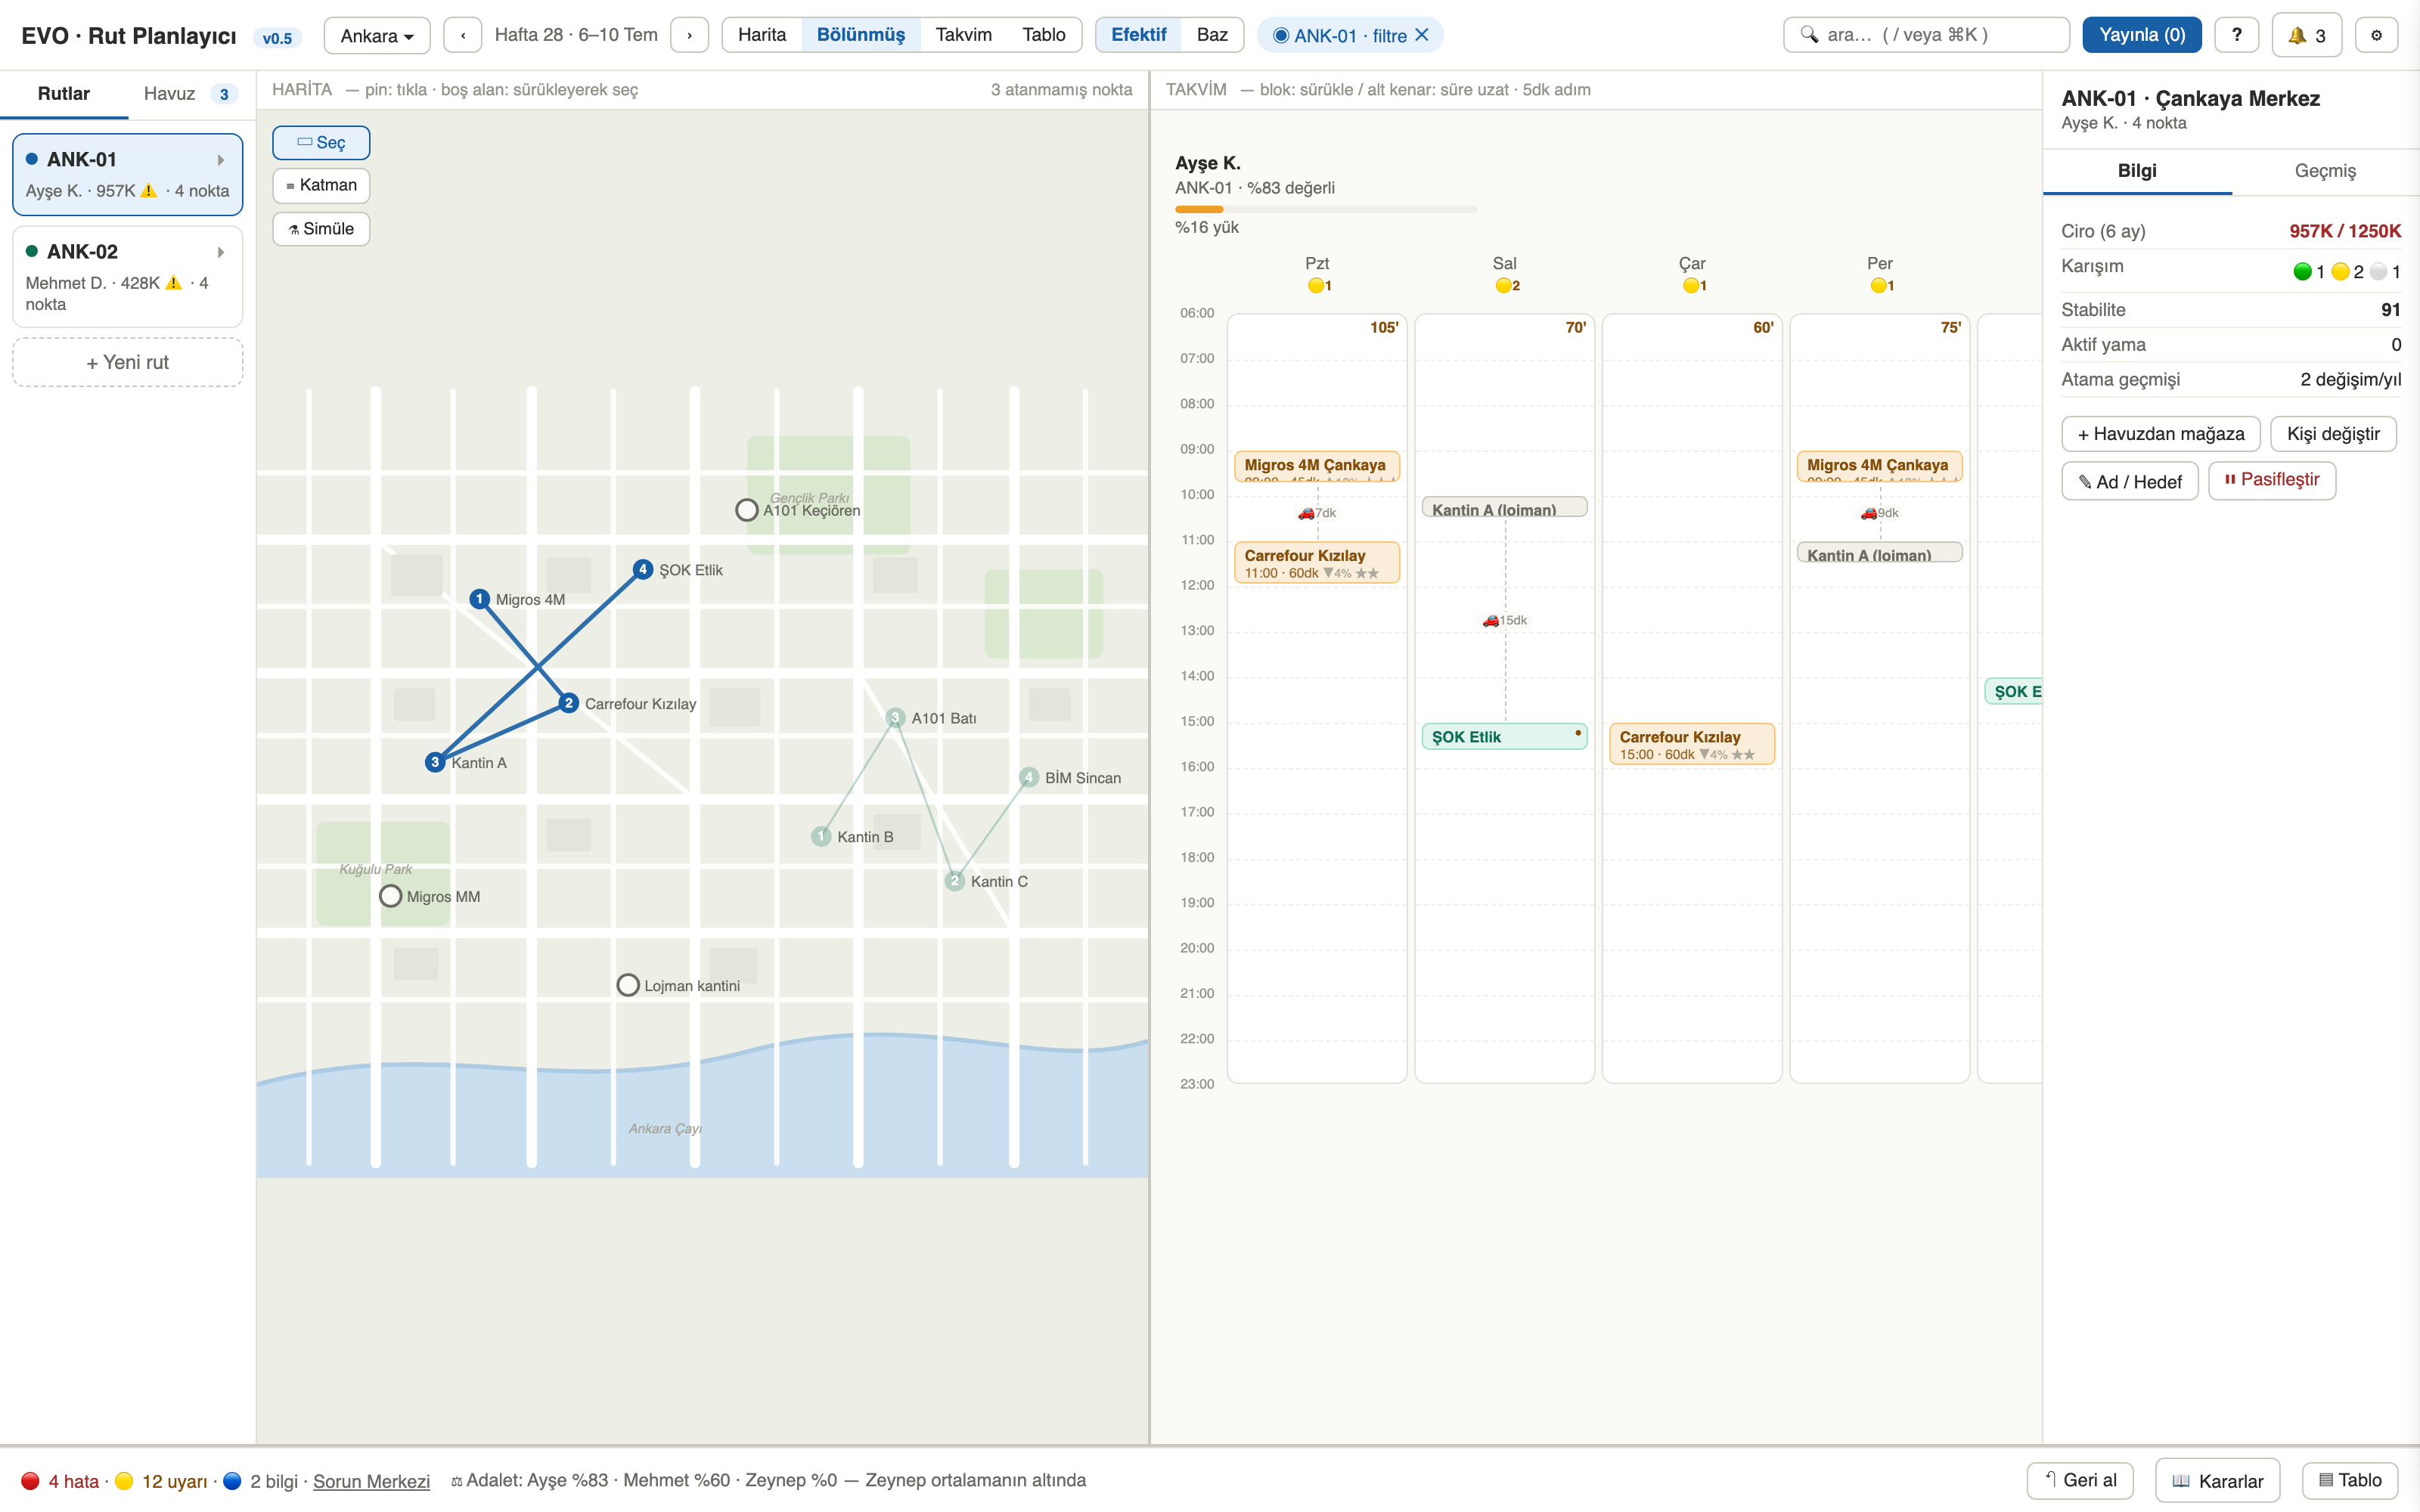The width and height of the screenshot is (2420, 1512).
Task: Select map pin 3 Kantin A
Action: click(434, 762)
